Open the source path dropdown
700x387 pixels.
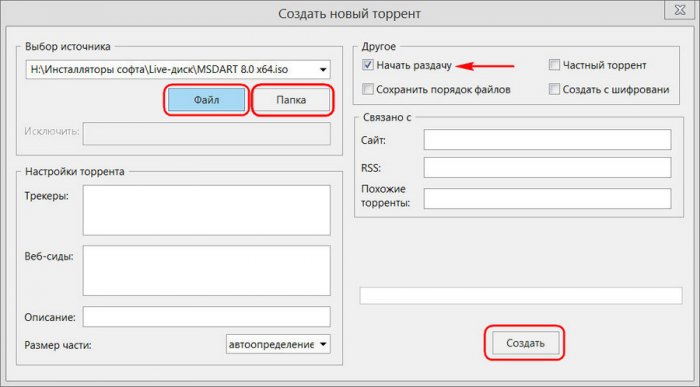click(323, 70)
